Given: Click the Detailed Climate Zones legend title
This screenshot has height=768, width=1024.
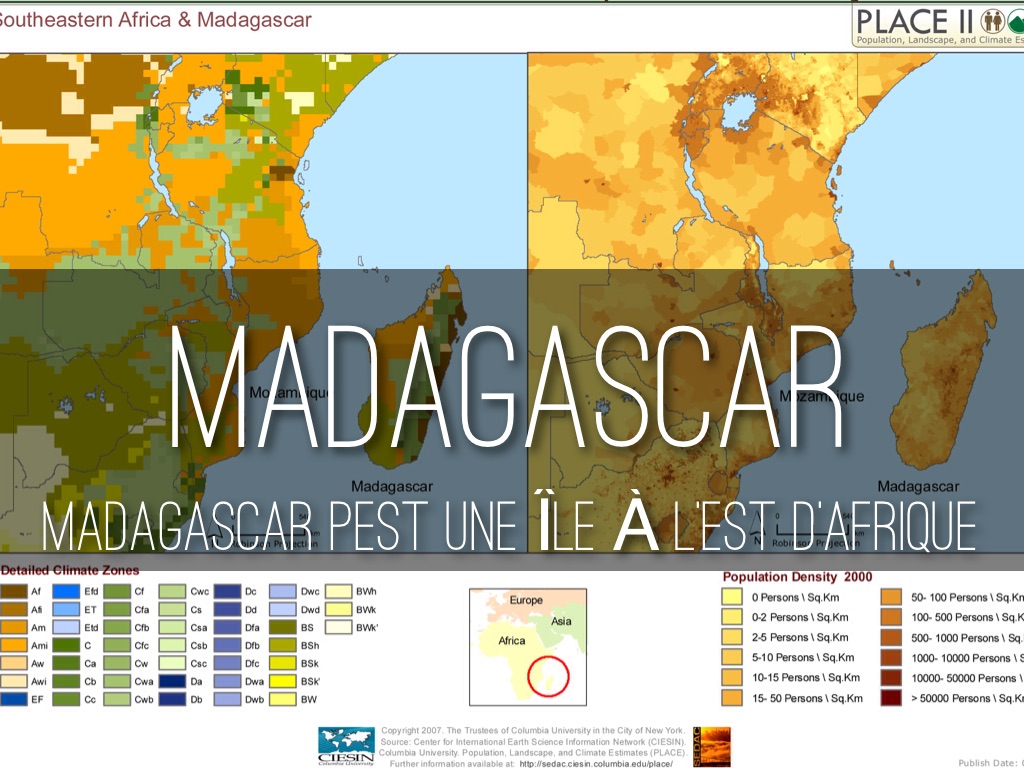Looking at the screenshot, I should (x=70, y=570).
